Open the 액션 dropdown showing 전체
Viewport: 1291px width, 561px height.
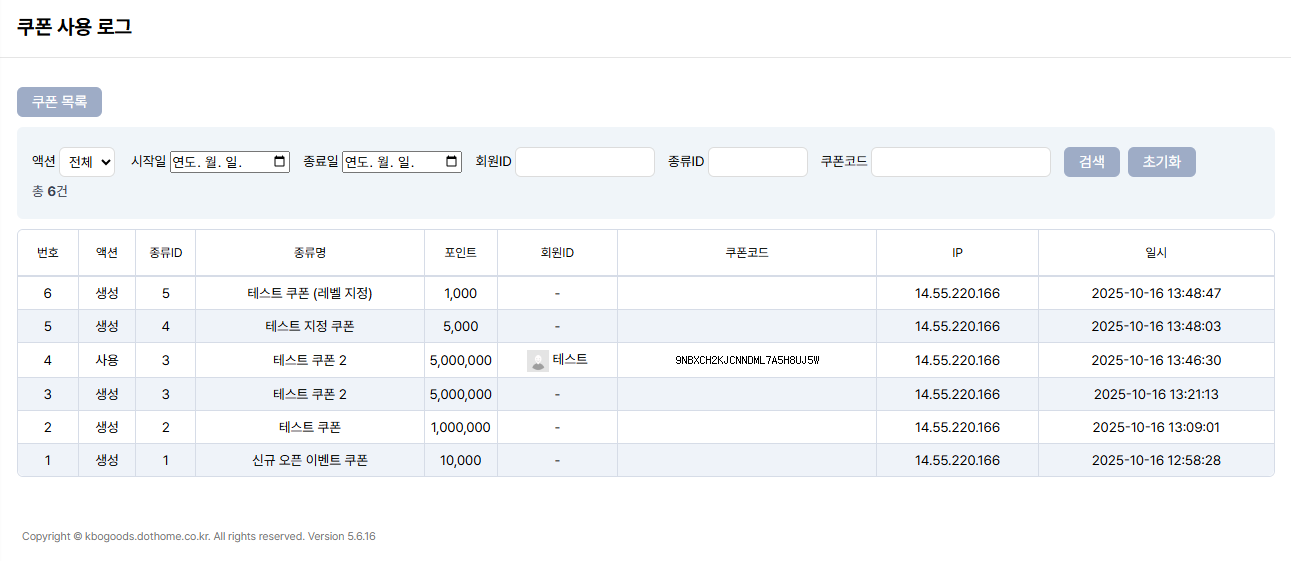tap(87, 162)
